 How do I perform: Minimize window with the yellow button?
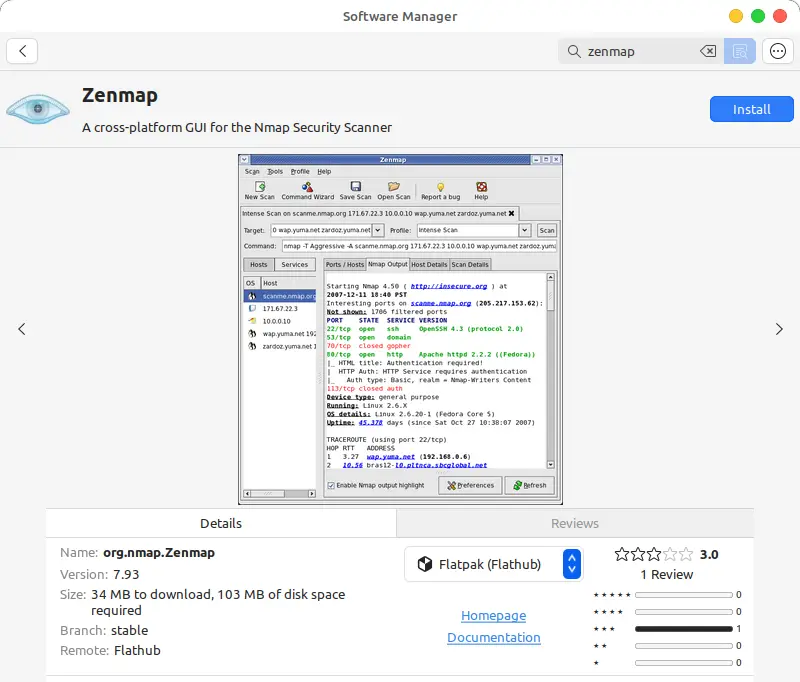coord(736,16)
